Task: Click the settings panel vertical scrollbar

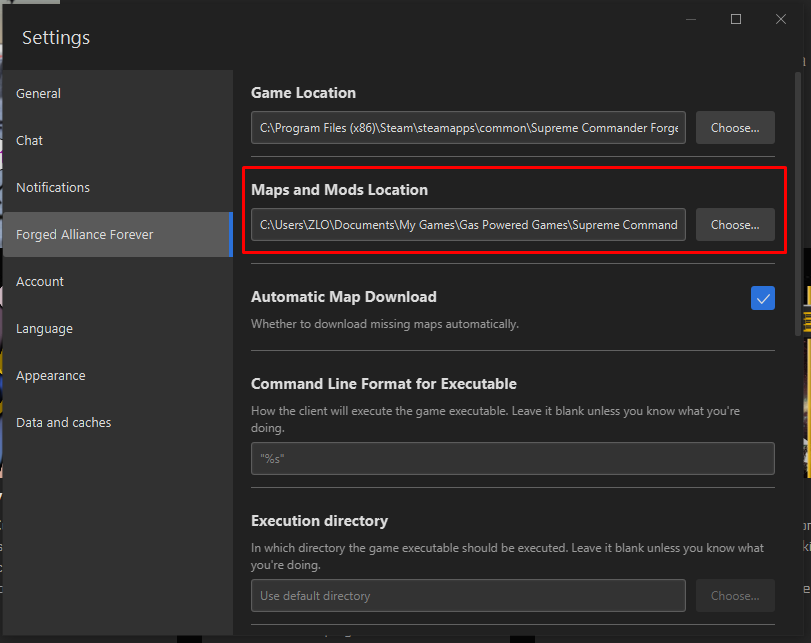Action: (x=798, y=204)
